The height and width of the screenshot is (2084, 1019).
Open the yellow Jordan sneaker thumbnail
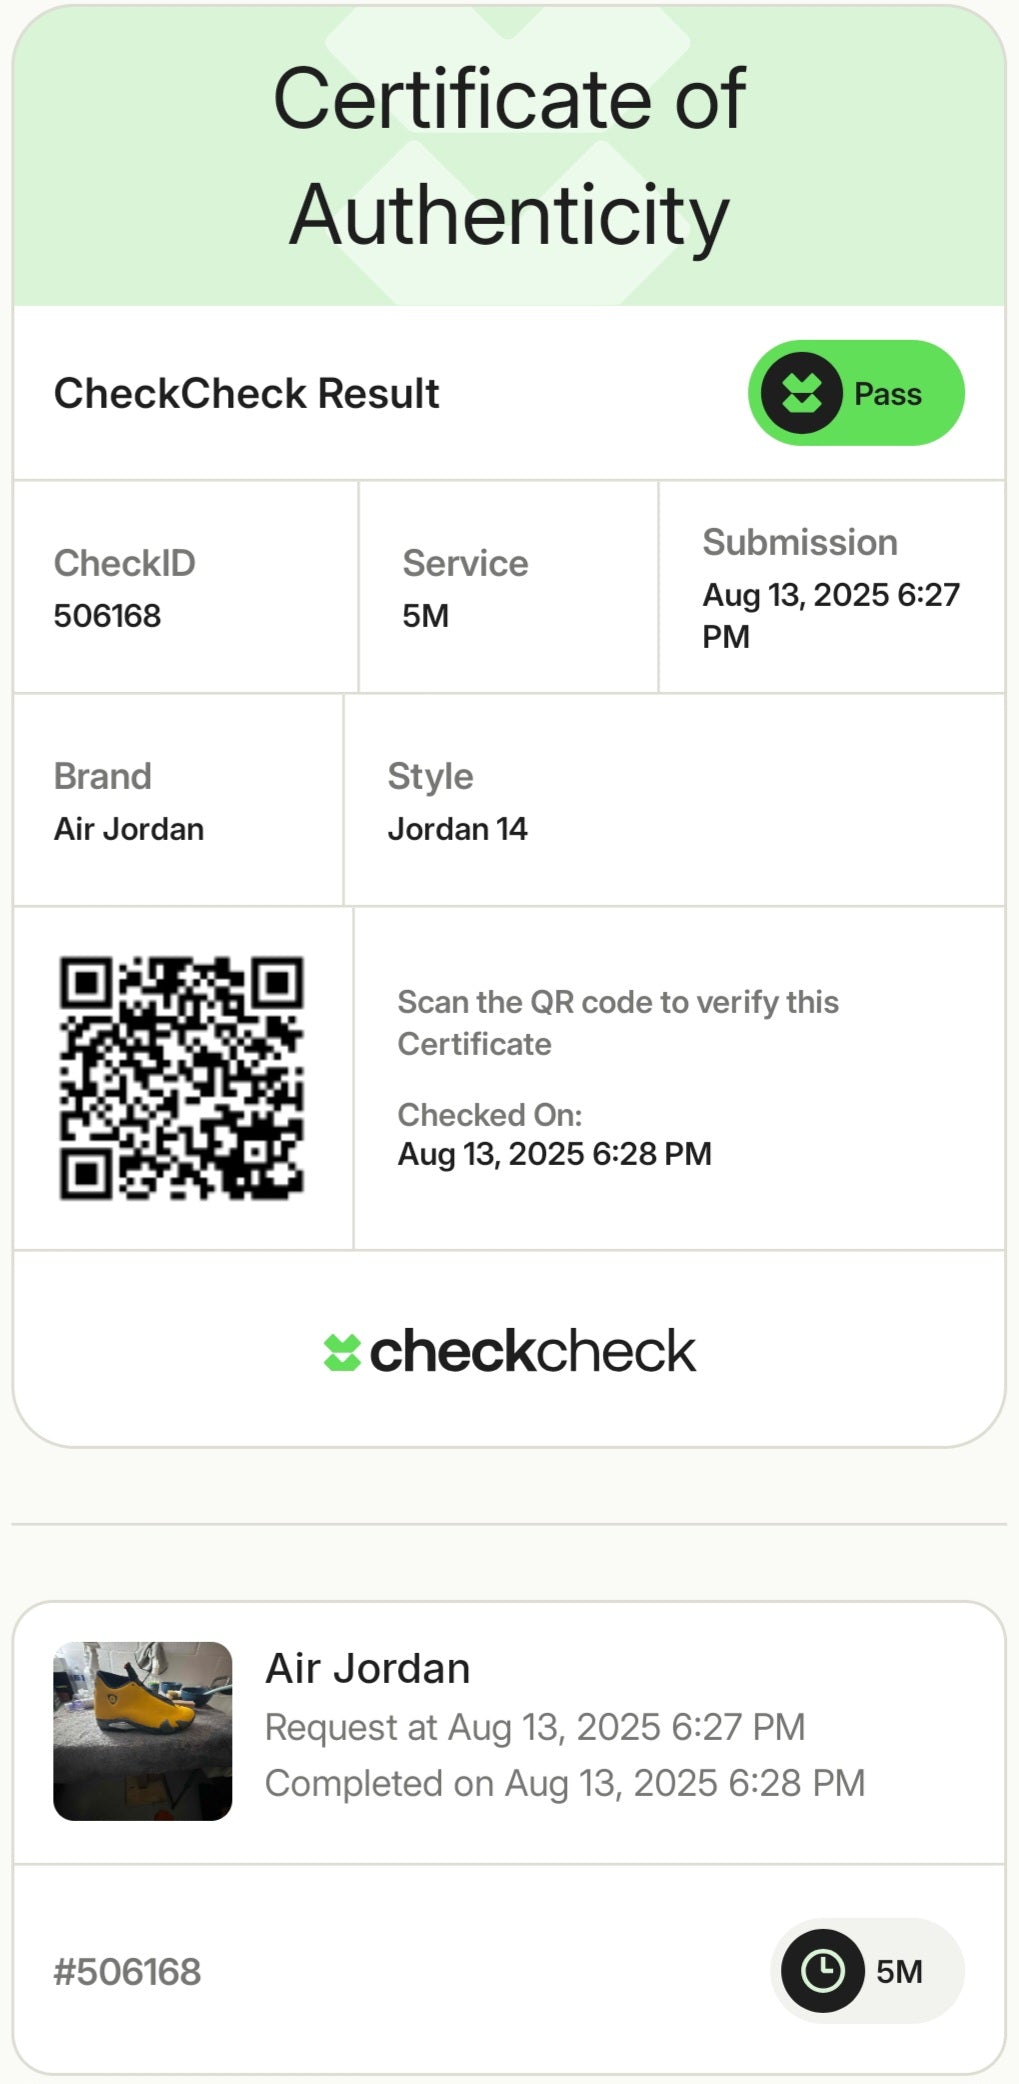(143, 1731)
